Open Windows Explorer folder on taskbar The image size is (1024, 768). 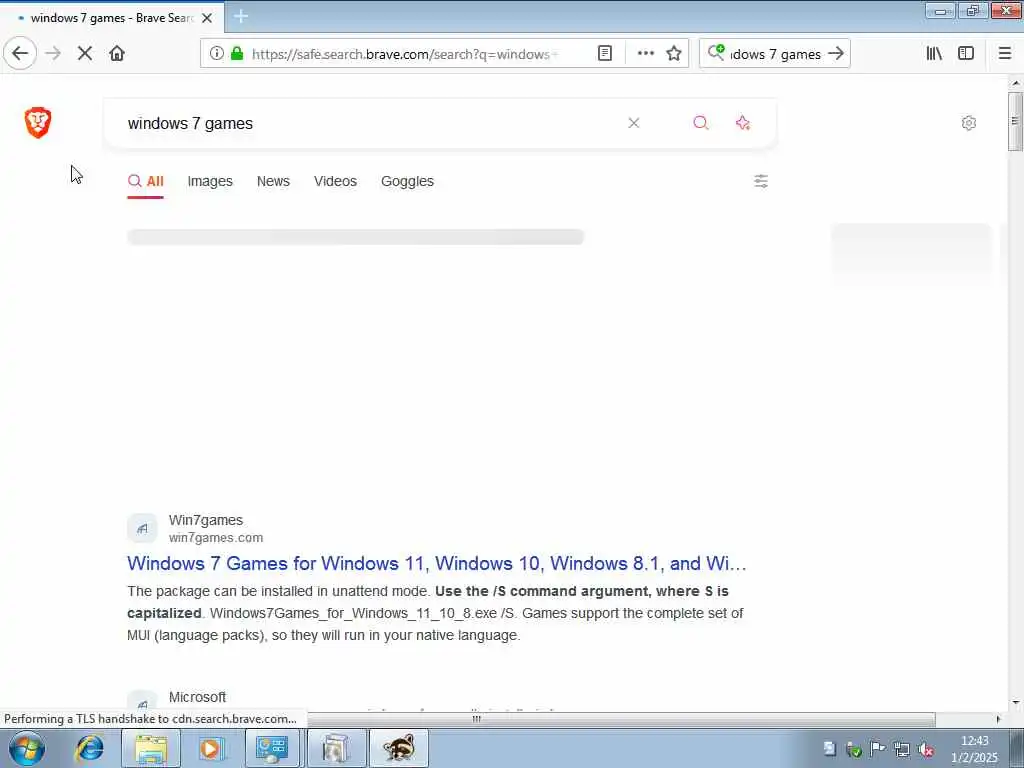click(151, 748)
